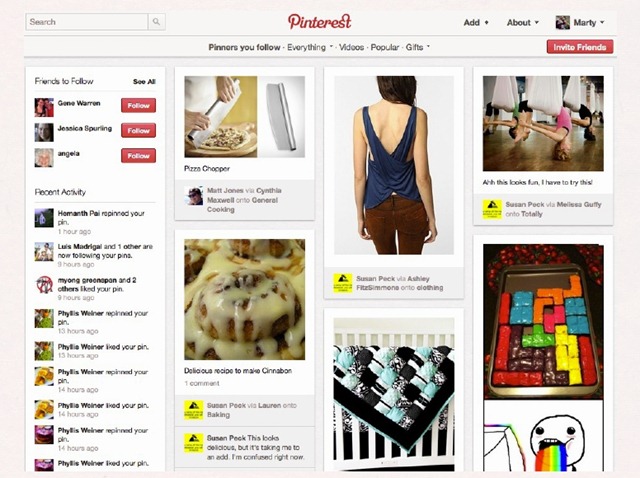Open the Cinnabon recipe pin image
Image resolution: width=640 pixels, height=478 pixels.
244,299
